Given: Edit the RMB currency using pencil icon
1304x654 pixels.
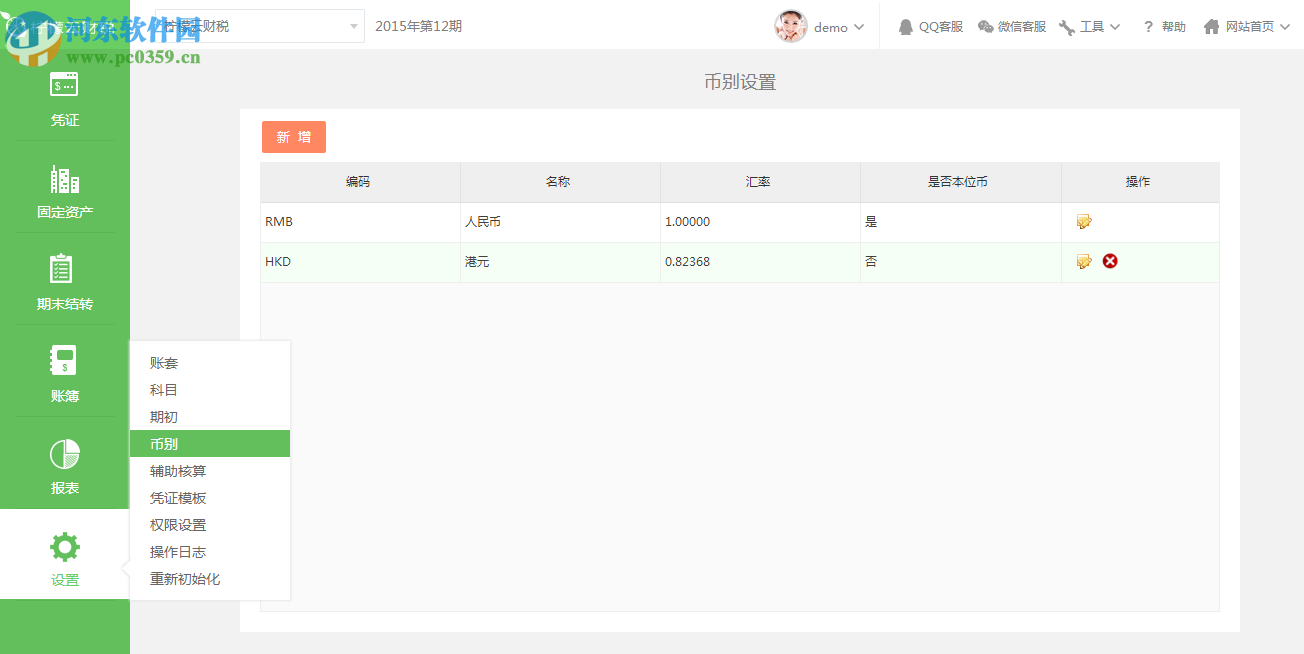Looking at the screenshot, I should pyautogui.click(x=1084, y=221).
